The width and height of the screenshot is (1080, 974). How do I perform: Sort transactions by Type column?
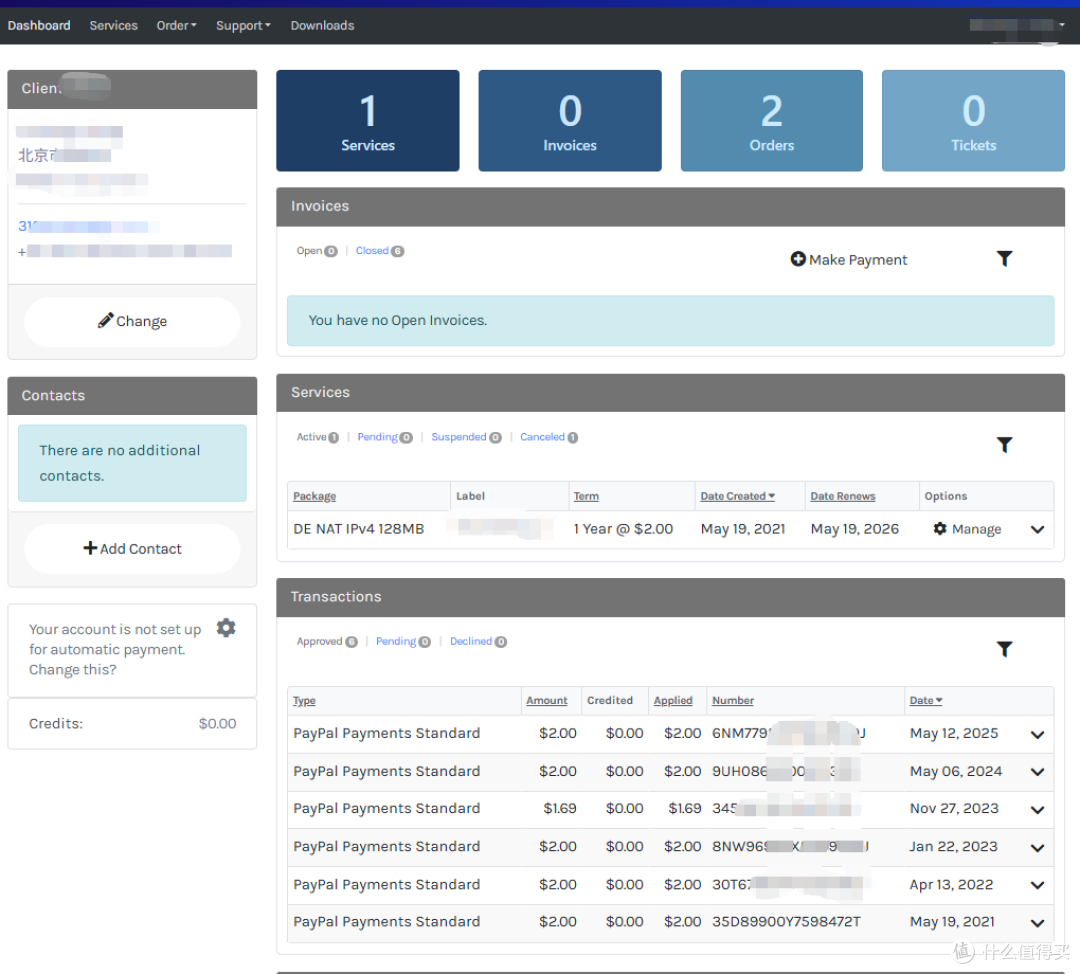[x=304, y=701]
